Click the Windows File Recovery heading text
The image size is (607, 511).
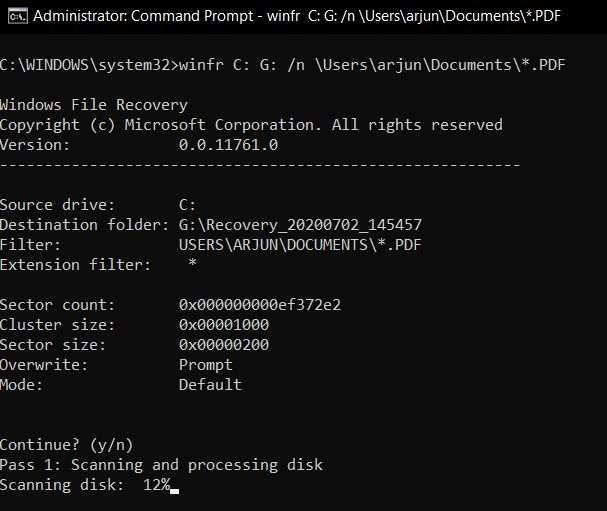94,105
